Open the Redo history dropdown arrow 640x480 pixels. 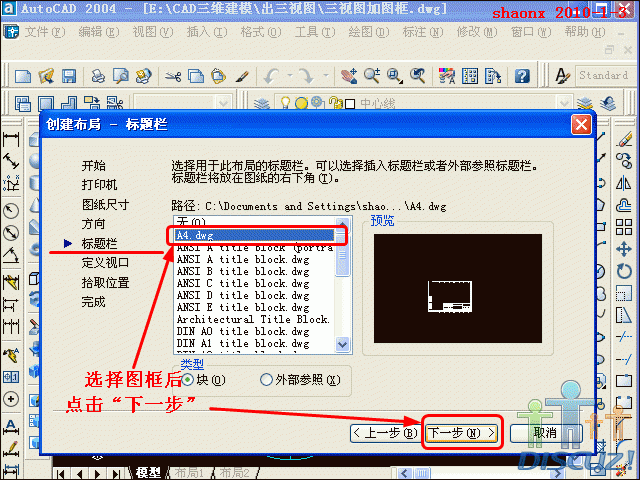325,76
